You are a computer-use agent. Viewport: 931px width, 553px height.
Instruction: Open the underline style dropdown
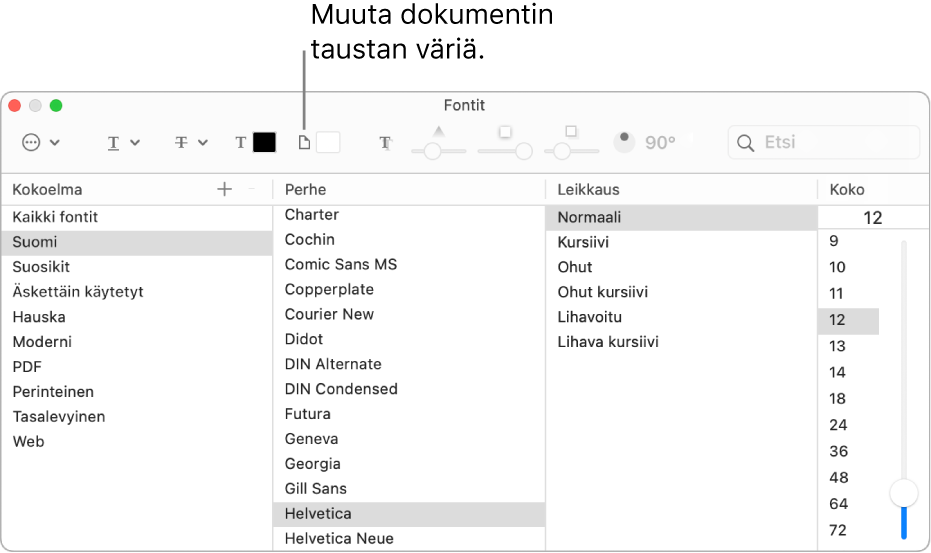click(x=123, y=143)
